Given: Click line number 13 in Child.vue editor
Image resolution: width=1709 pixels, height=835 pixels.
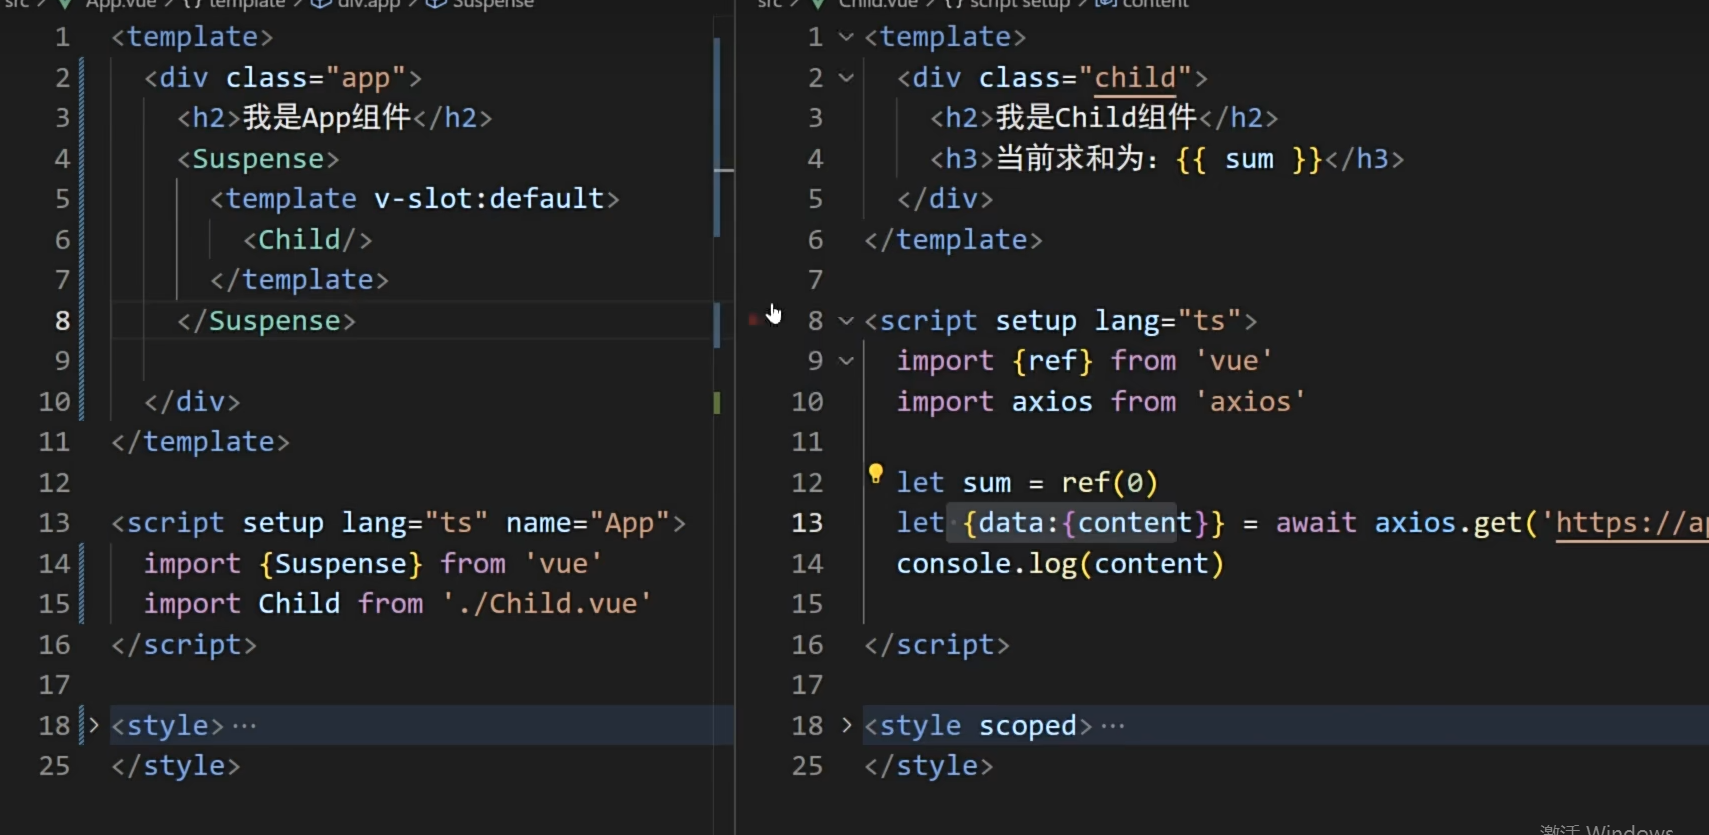Looking at the screenshot, I should tap(807, 523).
